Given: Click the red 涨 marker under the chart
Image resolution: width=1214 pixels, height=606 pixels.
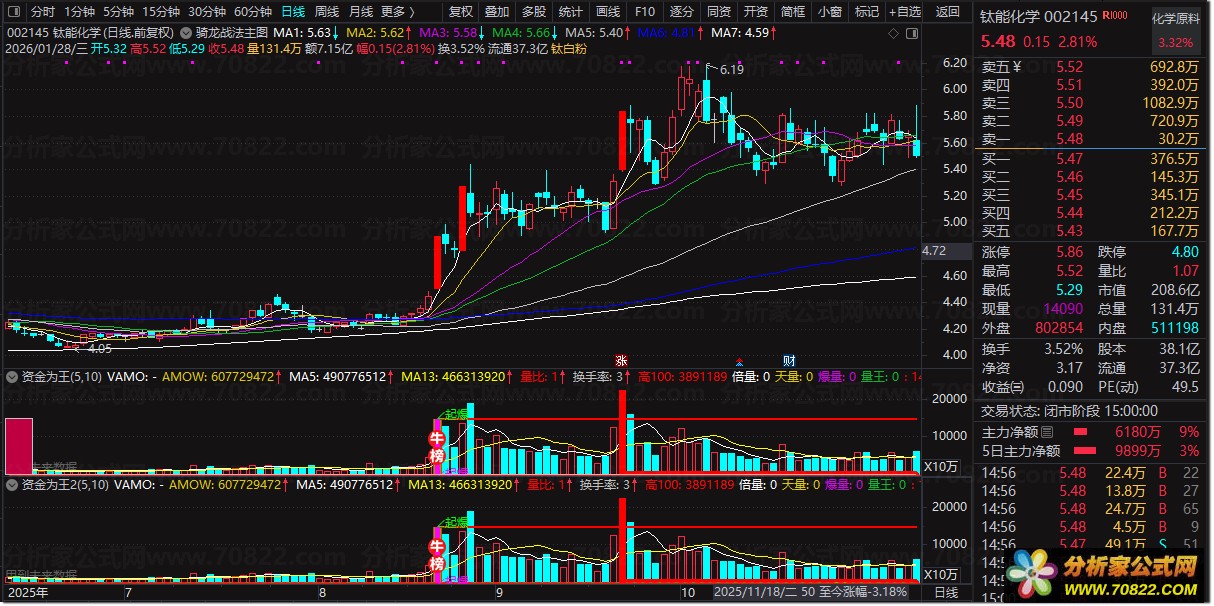Looking at the screenshot, I should pyautogui.click(x=621, y=360).
